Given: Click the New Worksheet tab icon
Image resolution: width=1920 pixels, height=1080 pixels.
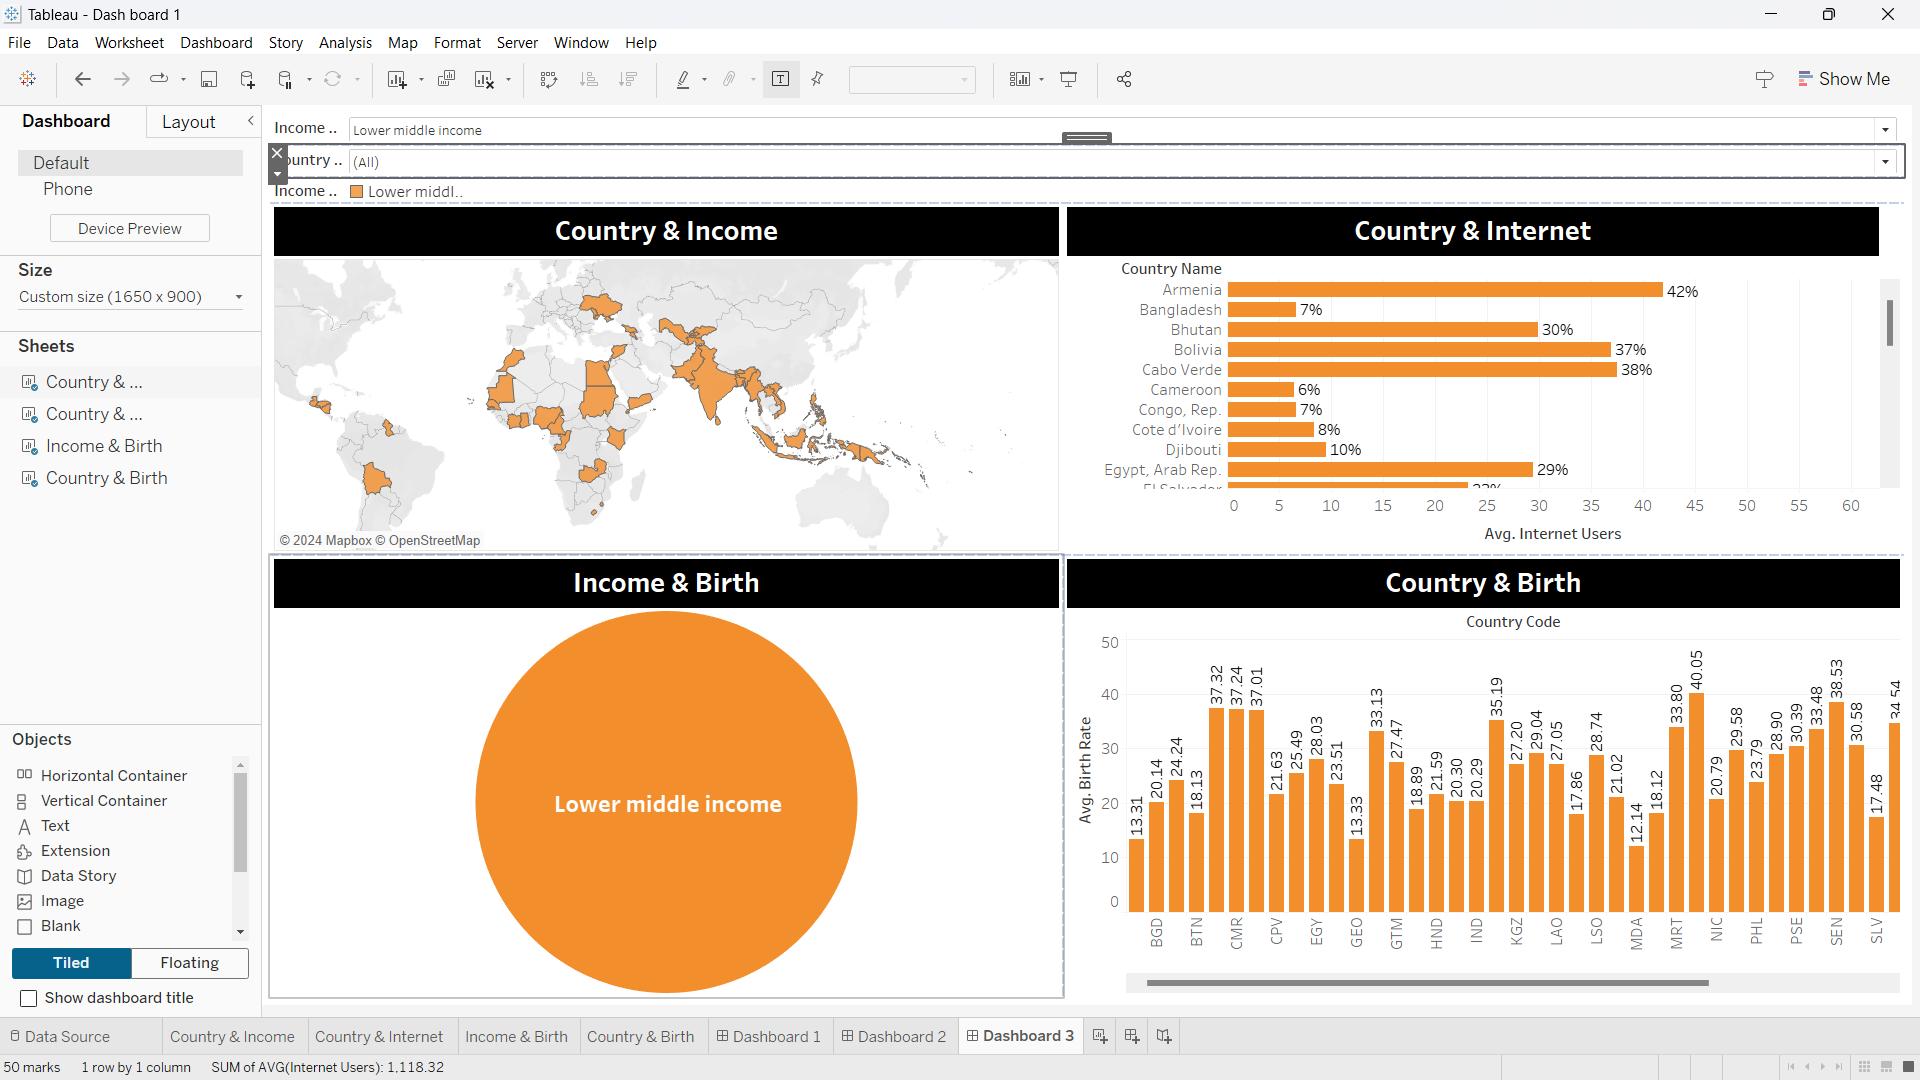Looking at the screenshot, I should click(x=1100, y=1036).
